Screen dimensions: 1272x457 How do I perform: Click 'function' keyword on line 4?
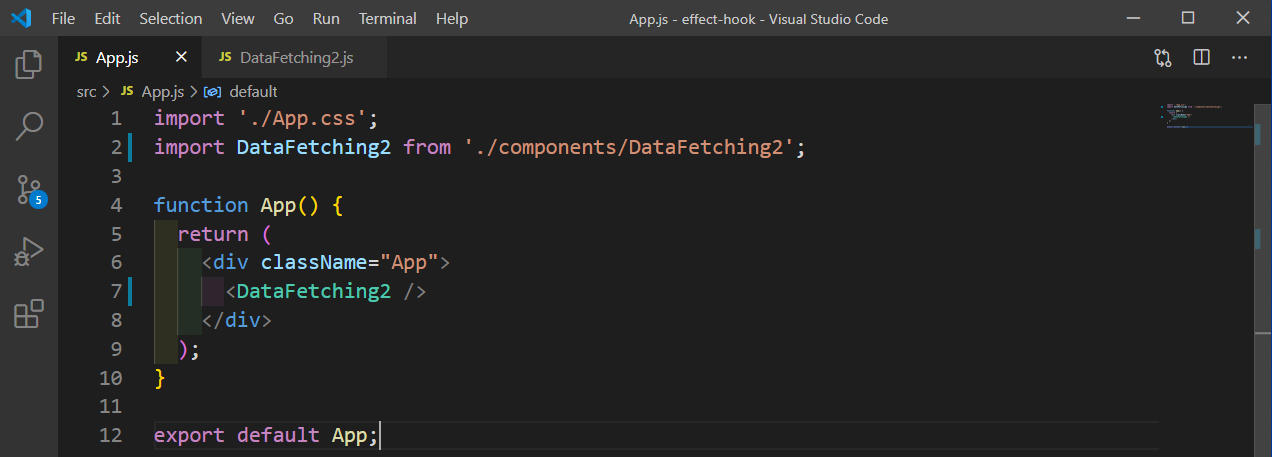pyautogui.click(x=201, y=205)
